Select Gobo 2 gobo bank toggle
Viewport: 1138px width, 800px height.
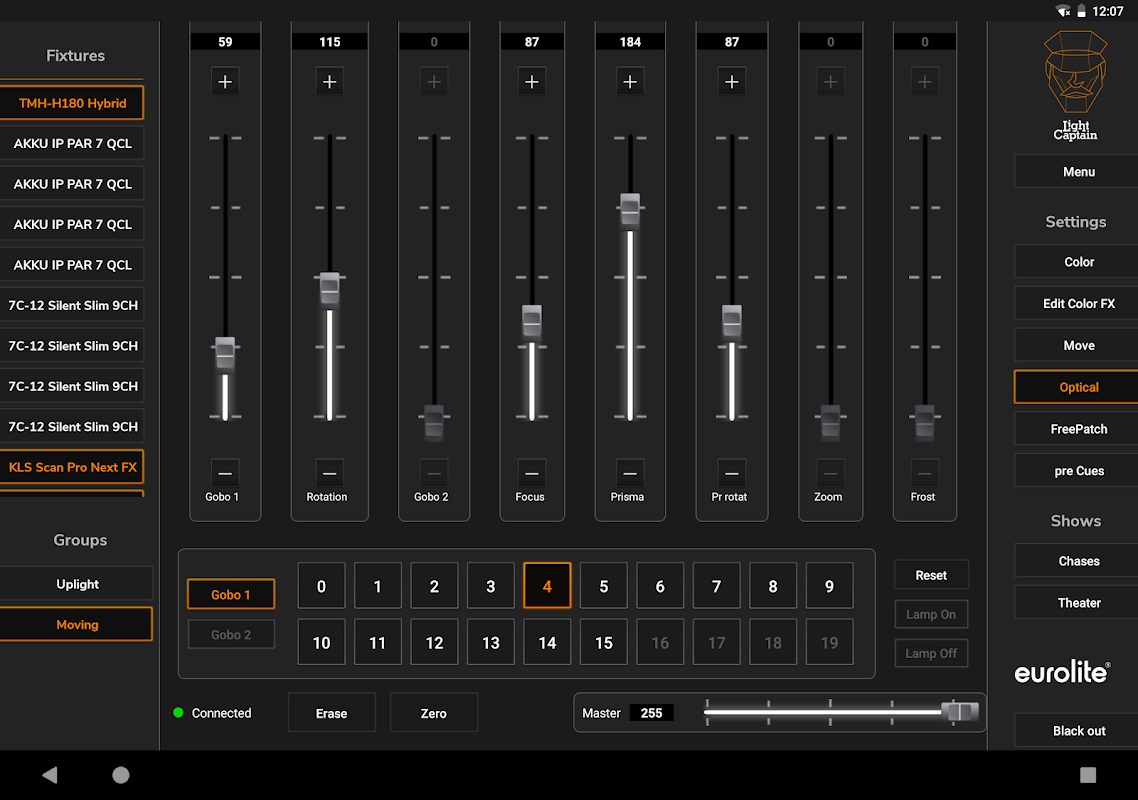click(x=231, y=634)
